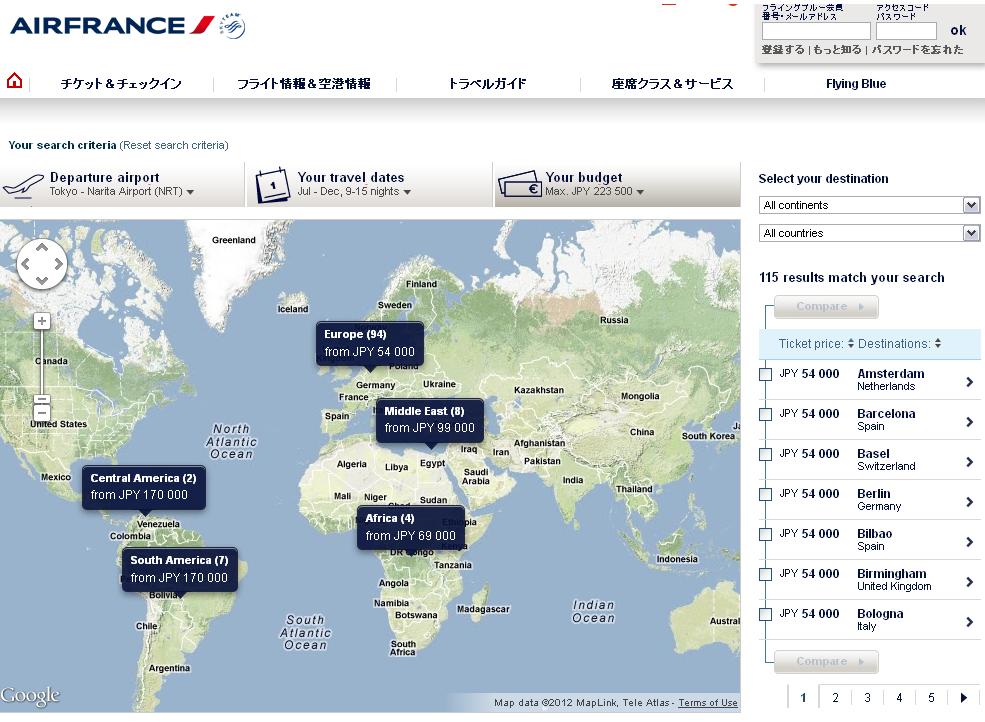985x722 pixels.
Task: Click the login ok button
Action: click(958, 30)
